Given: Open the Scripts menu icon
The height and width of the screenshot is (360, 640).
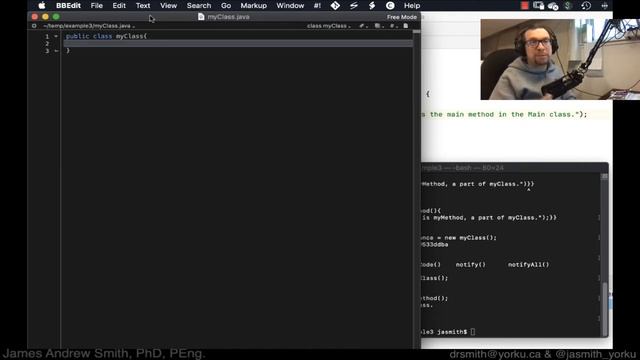Looking at the screenshot, I should (353, 6).
